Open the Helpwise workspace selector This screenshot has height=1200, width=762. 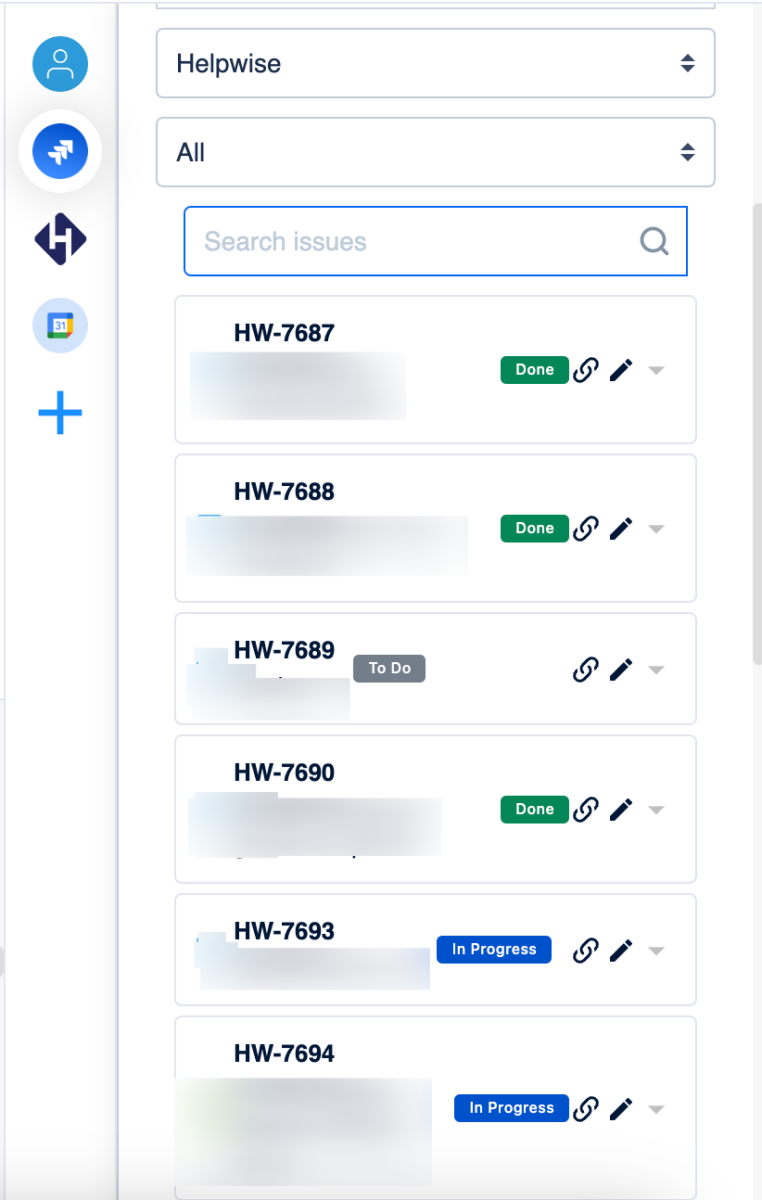(x=435, y=62)
